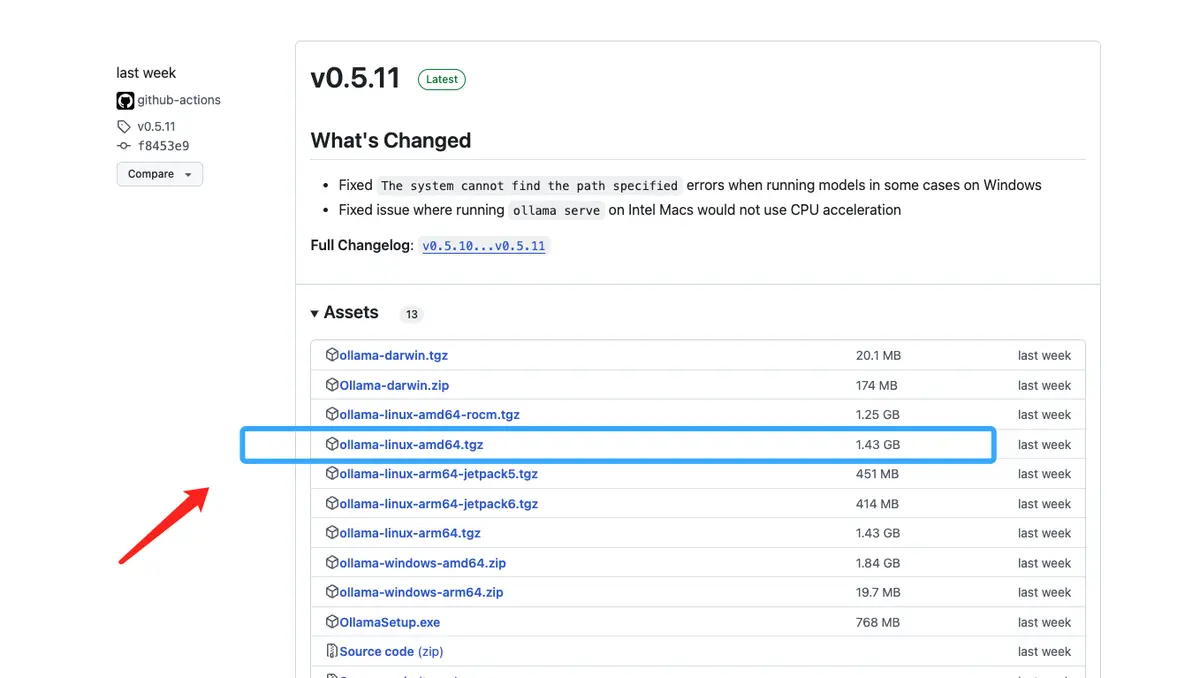Download Ollama-darwin.zip
This screenshot has height=678, width=1200.
tap(394, 385)
